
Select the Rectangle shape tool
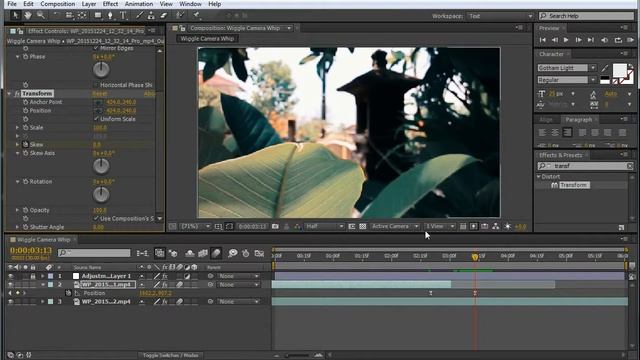click(x=98, y=16)
